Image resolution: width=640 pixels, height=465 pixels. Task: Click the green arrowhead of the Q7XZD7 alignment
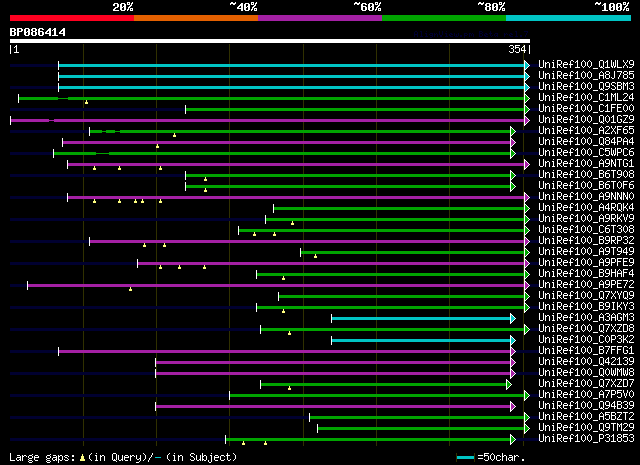coord(509,385)
